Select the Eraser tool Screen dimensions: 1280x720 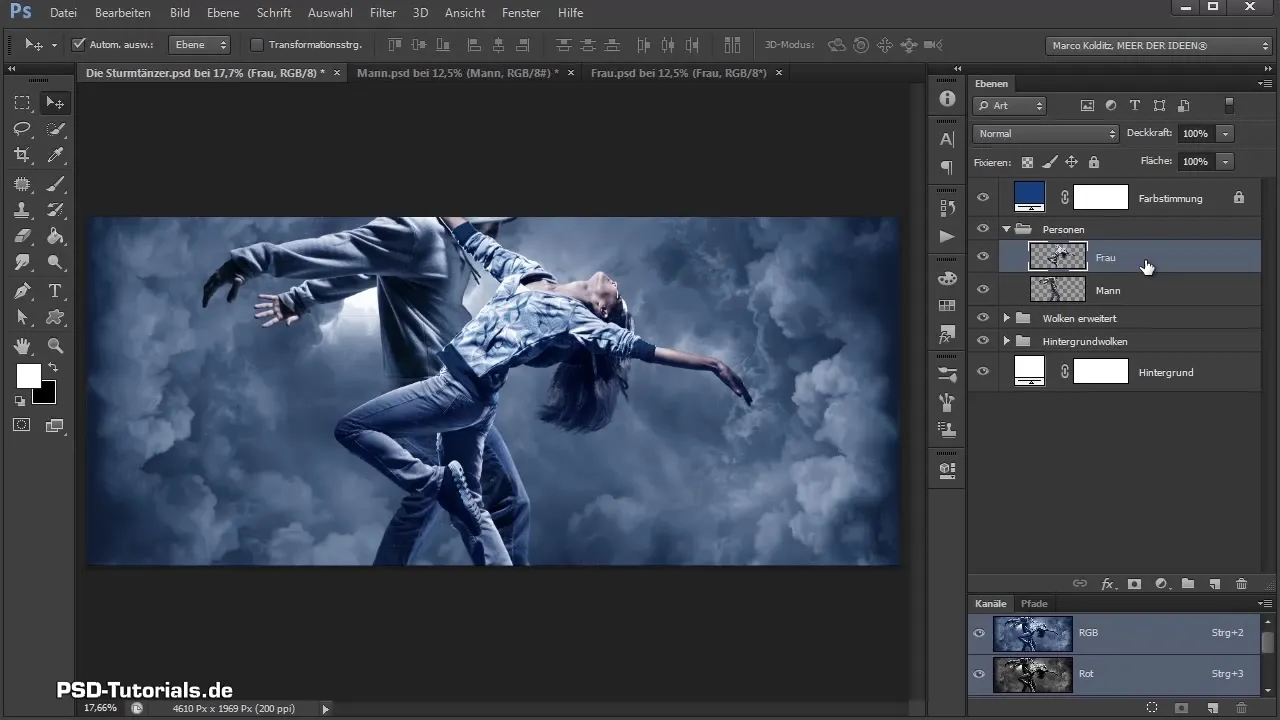(x=22, y=237)
